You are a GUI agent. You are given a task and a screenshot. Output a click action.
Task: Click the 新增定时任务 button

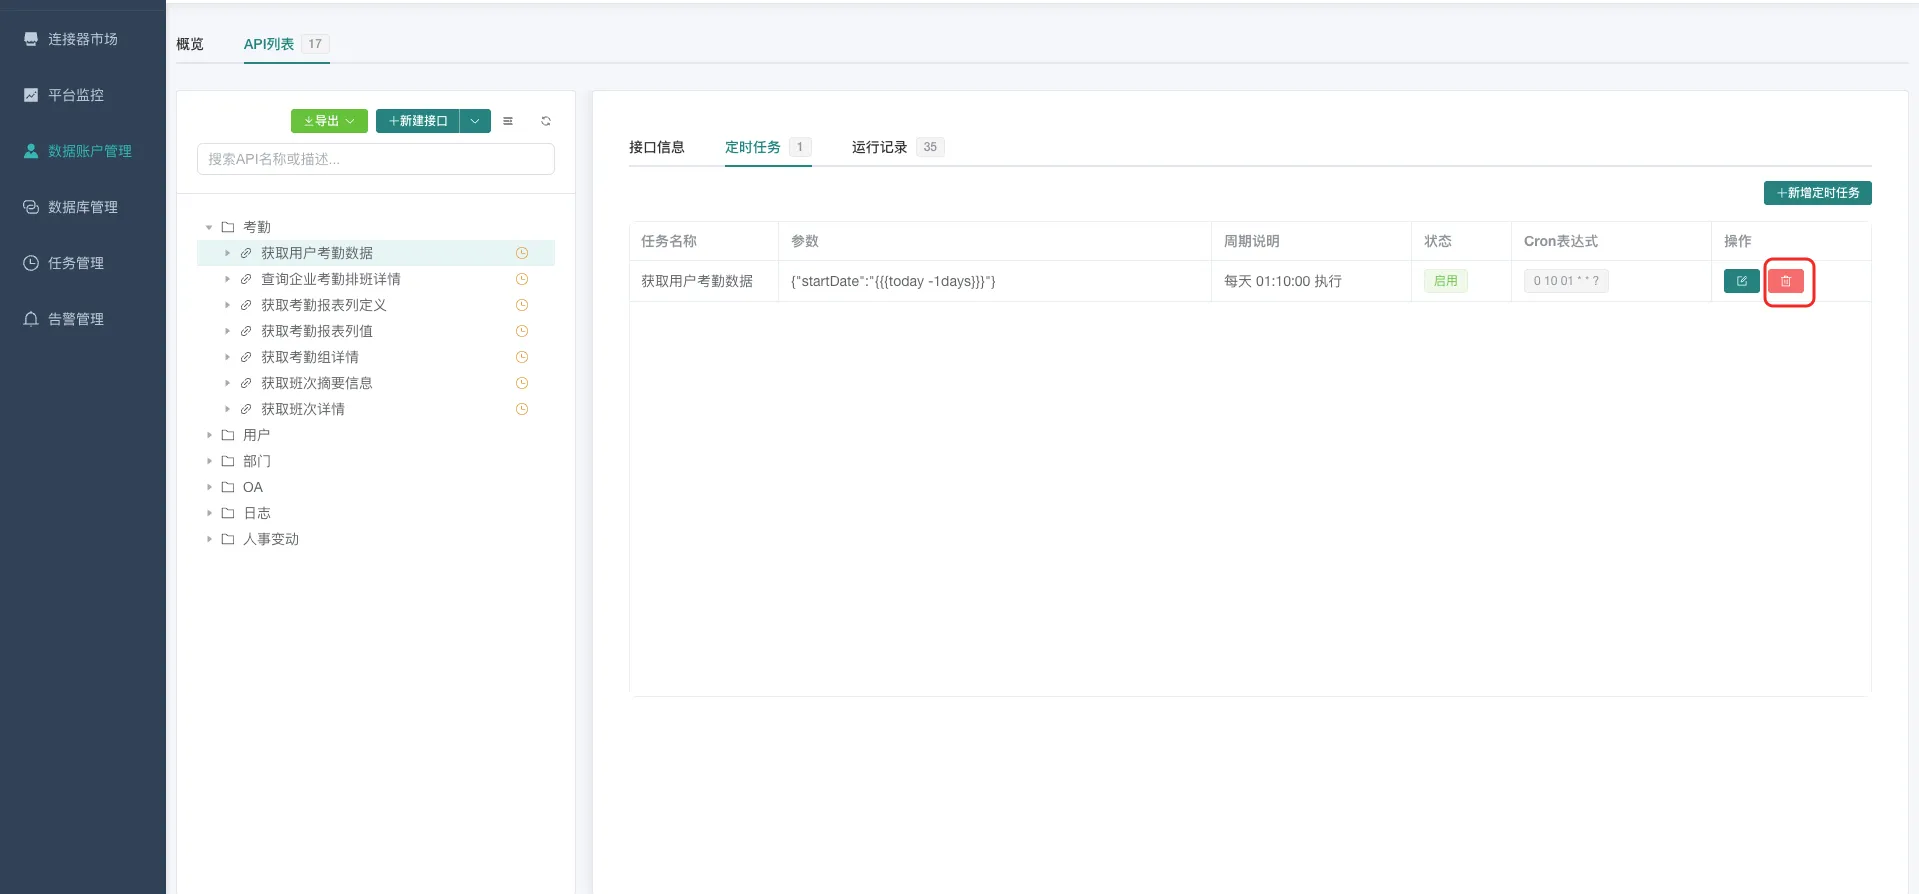[1817, 193]
